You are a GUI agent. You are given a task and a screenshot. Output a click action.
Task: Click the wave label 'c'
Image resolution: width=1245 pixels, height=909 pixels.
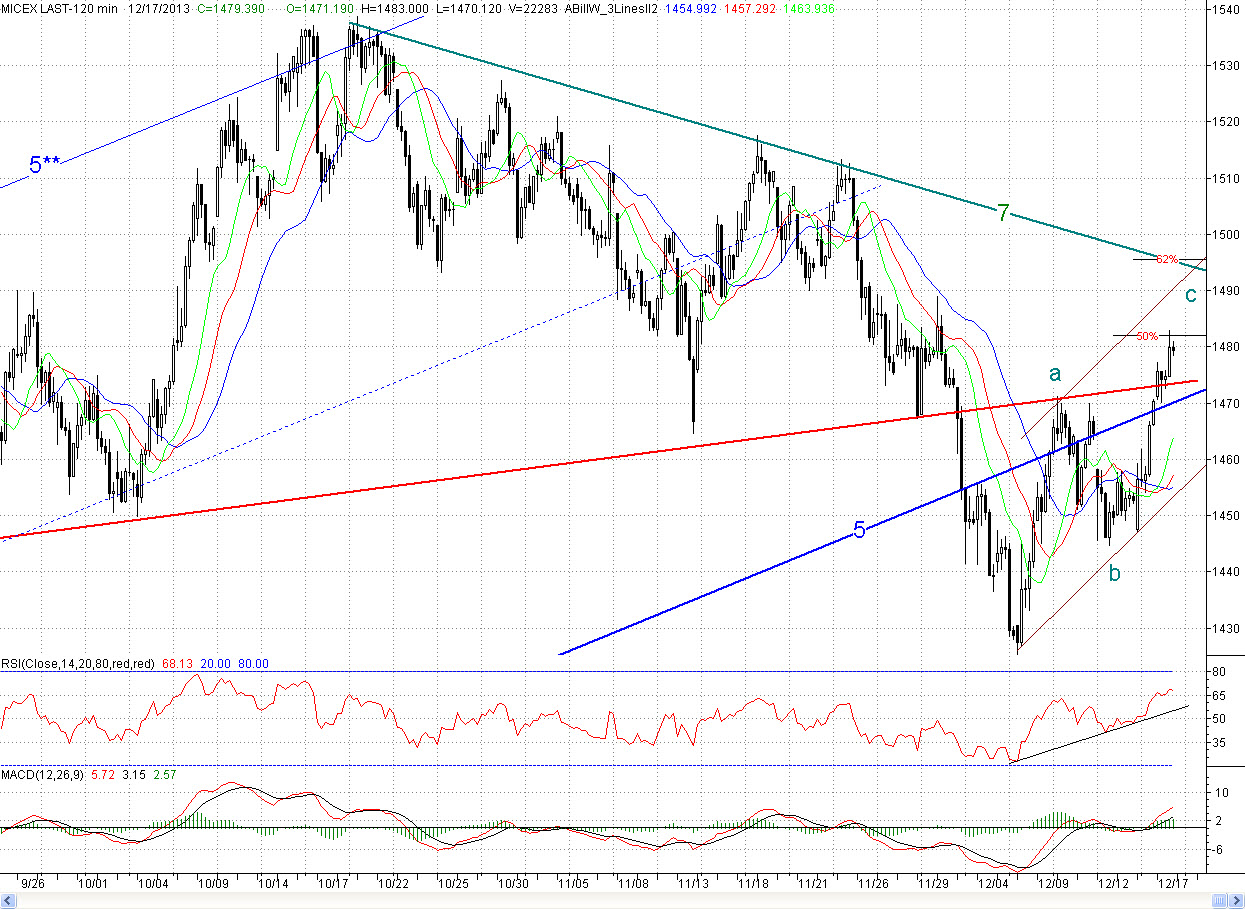coord(1191,295)
